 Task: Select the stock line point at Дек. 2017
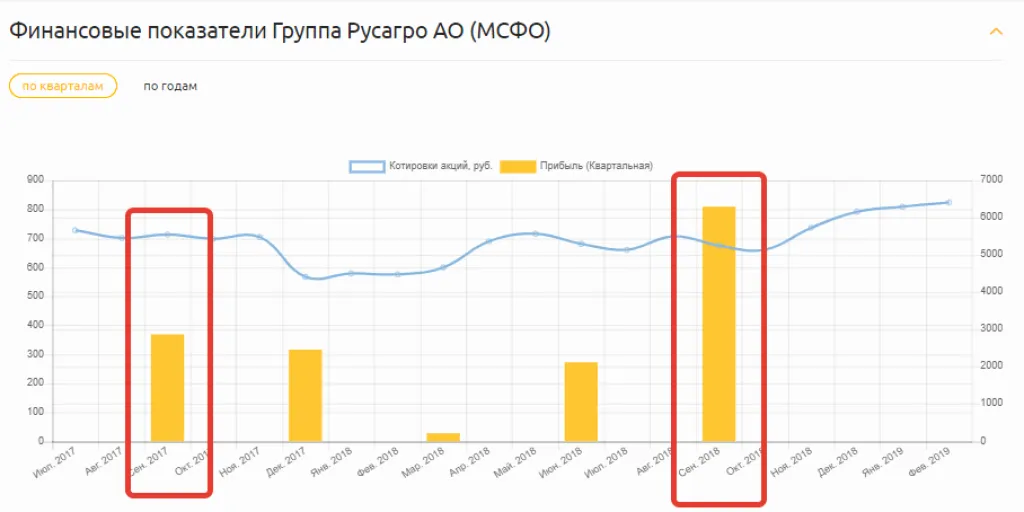[305, 276]
